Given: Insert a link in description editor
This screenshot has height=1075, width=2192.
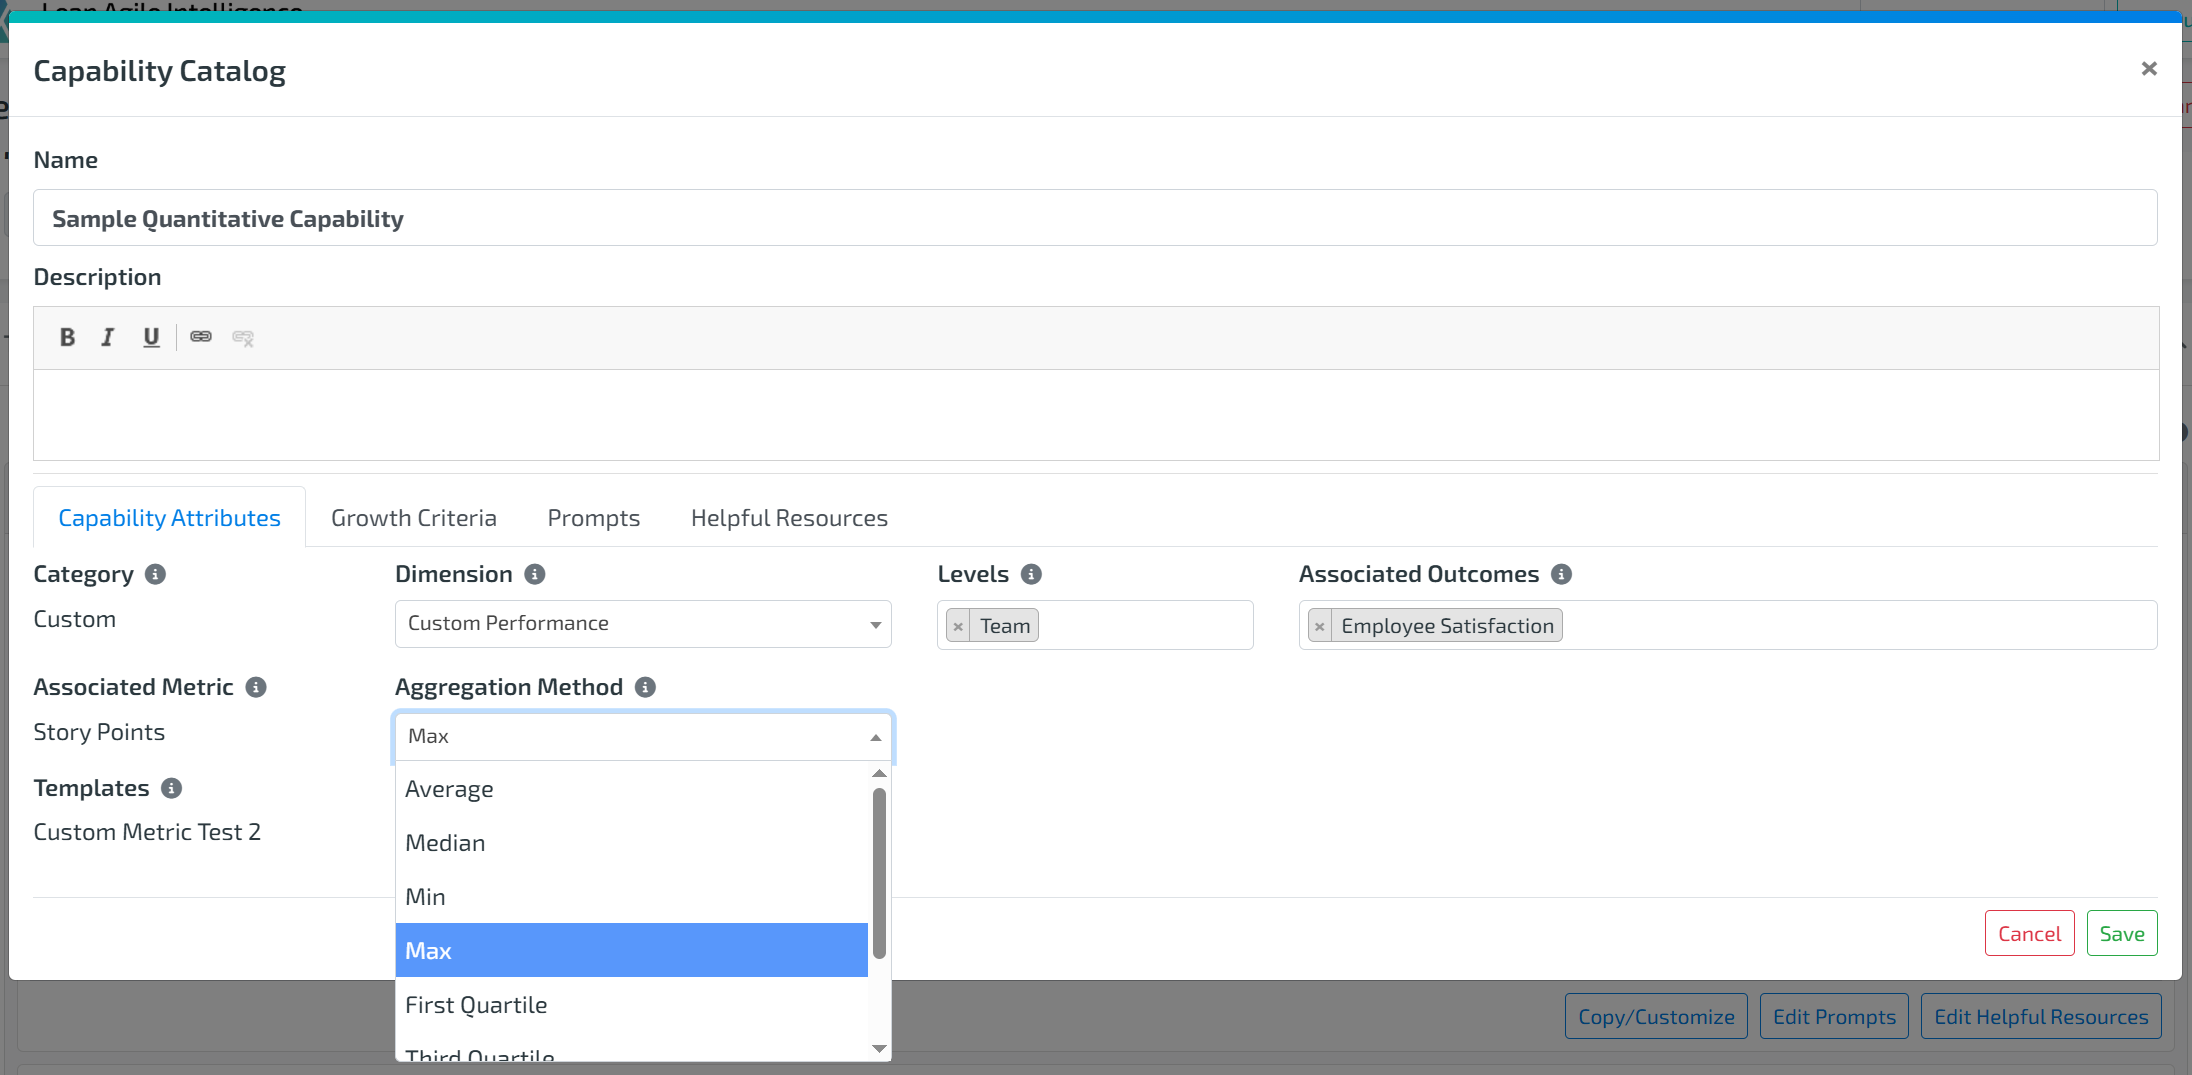Looking at the screenshot, I should coord(201,337).
